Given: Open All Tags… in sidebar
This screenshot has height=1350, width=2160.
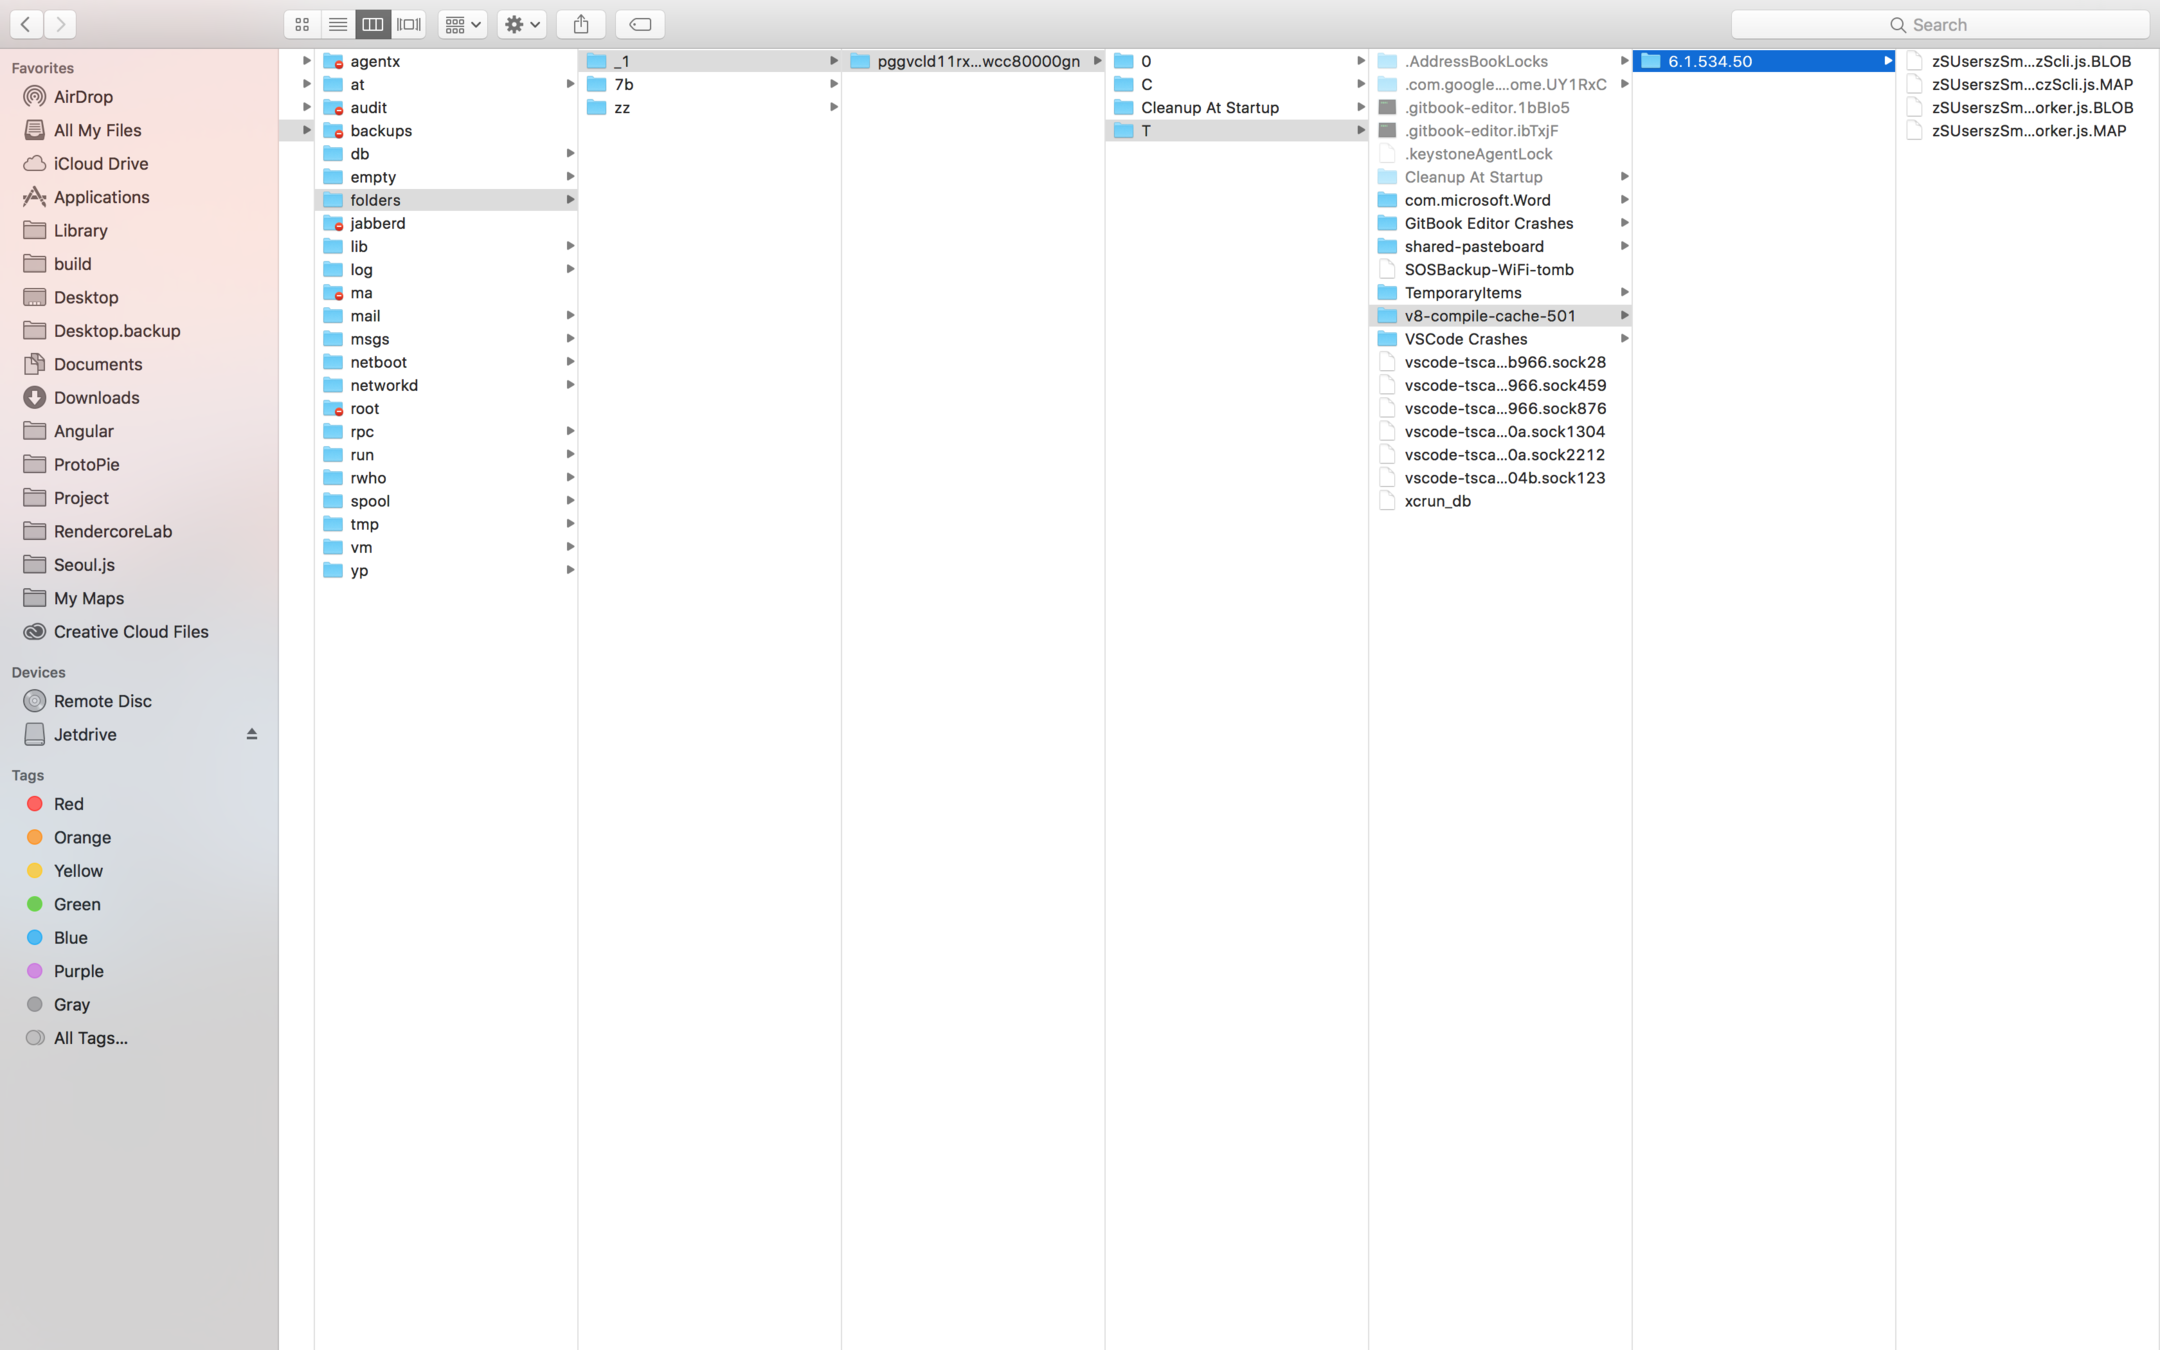Looking at the screenshot, I should [x=90, y=1038].
